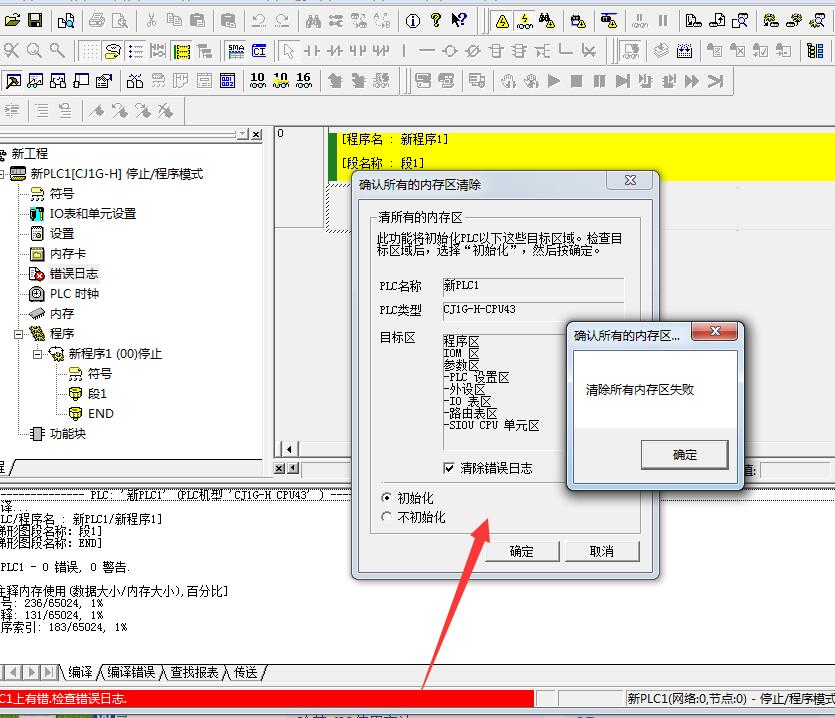Click the horizontal scrollbar left arrow
The height and width of the screenshot is (718, 835).
(x=288, y=449)
